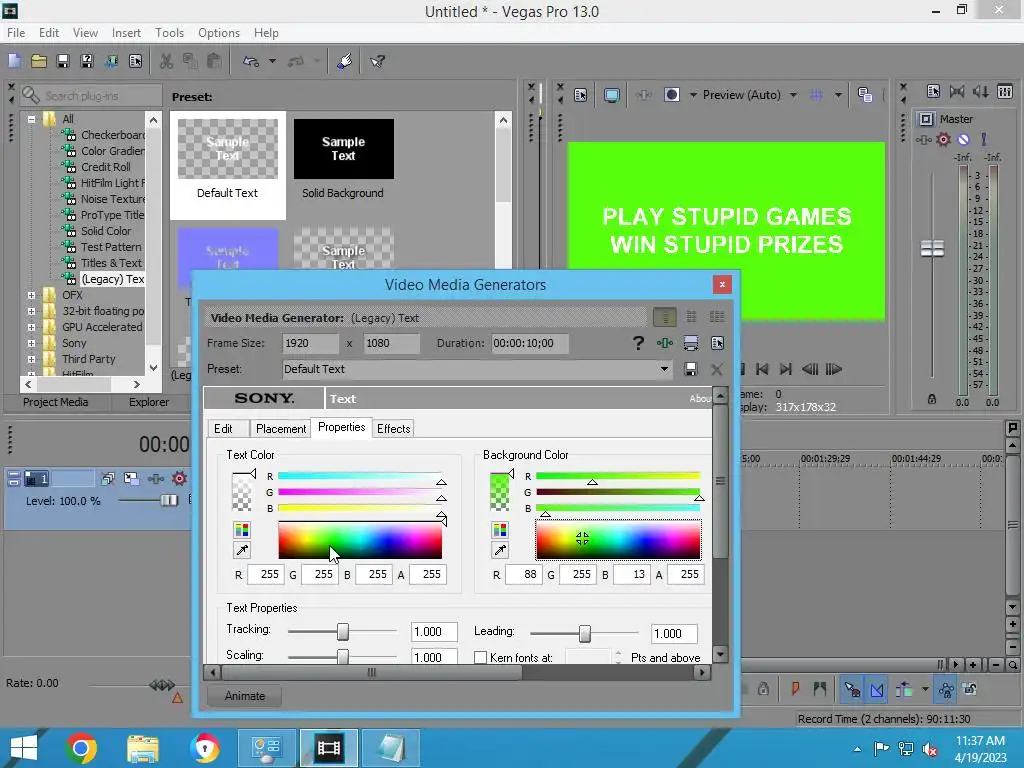Switch to the Placement tab
1024x768 pixels.
coord(281,428)
